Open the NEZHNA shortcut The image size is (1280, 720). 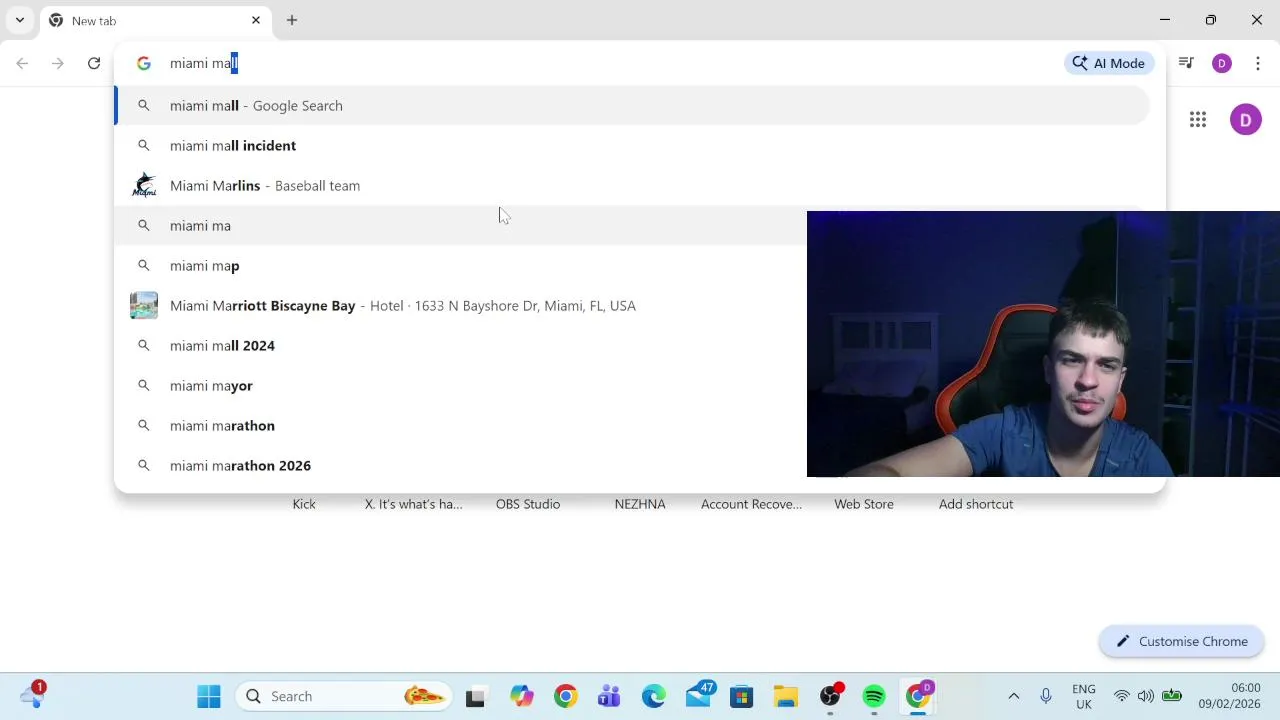640,504
